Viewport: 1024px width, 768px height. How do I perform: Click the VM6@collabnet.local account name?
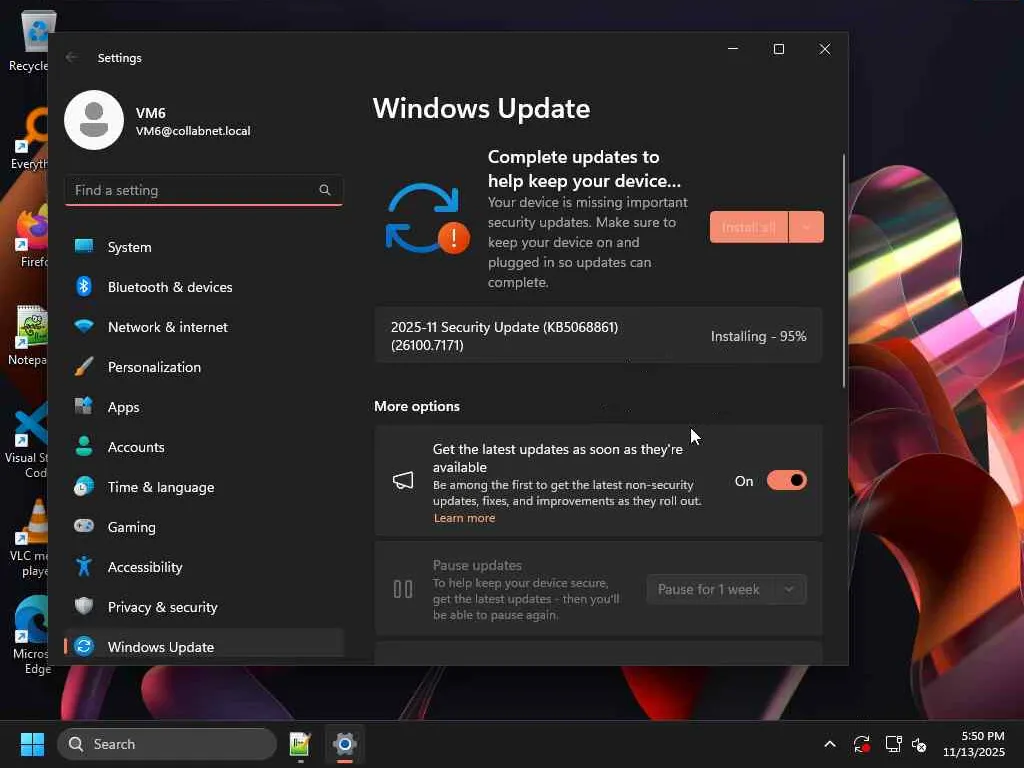coord(193,131)
